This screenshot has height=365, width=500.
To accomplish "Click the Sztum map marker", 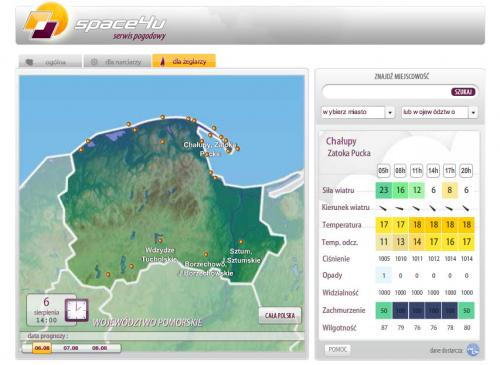I will pyautogui.click(x=241, y=242).
